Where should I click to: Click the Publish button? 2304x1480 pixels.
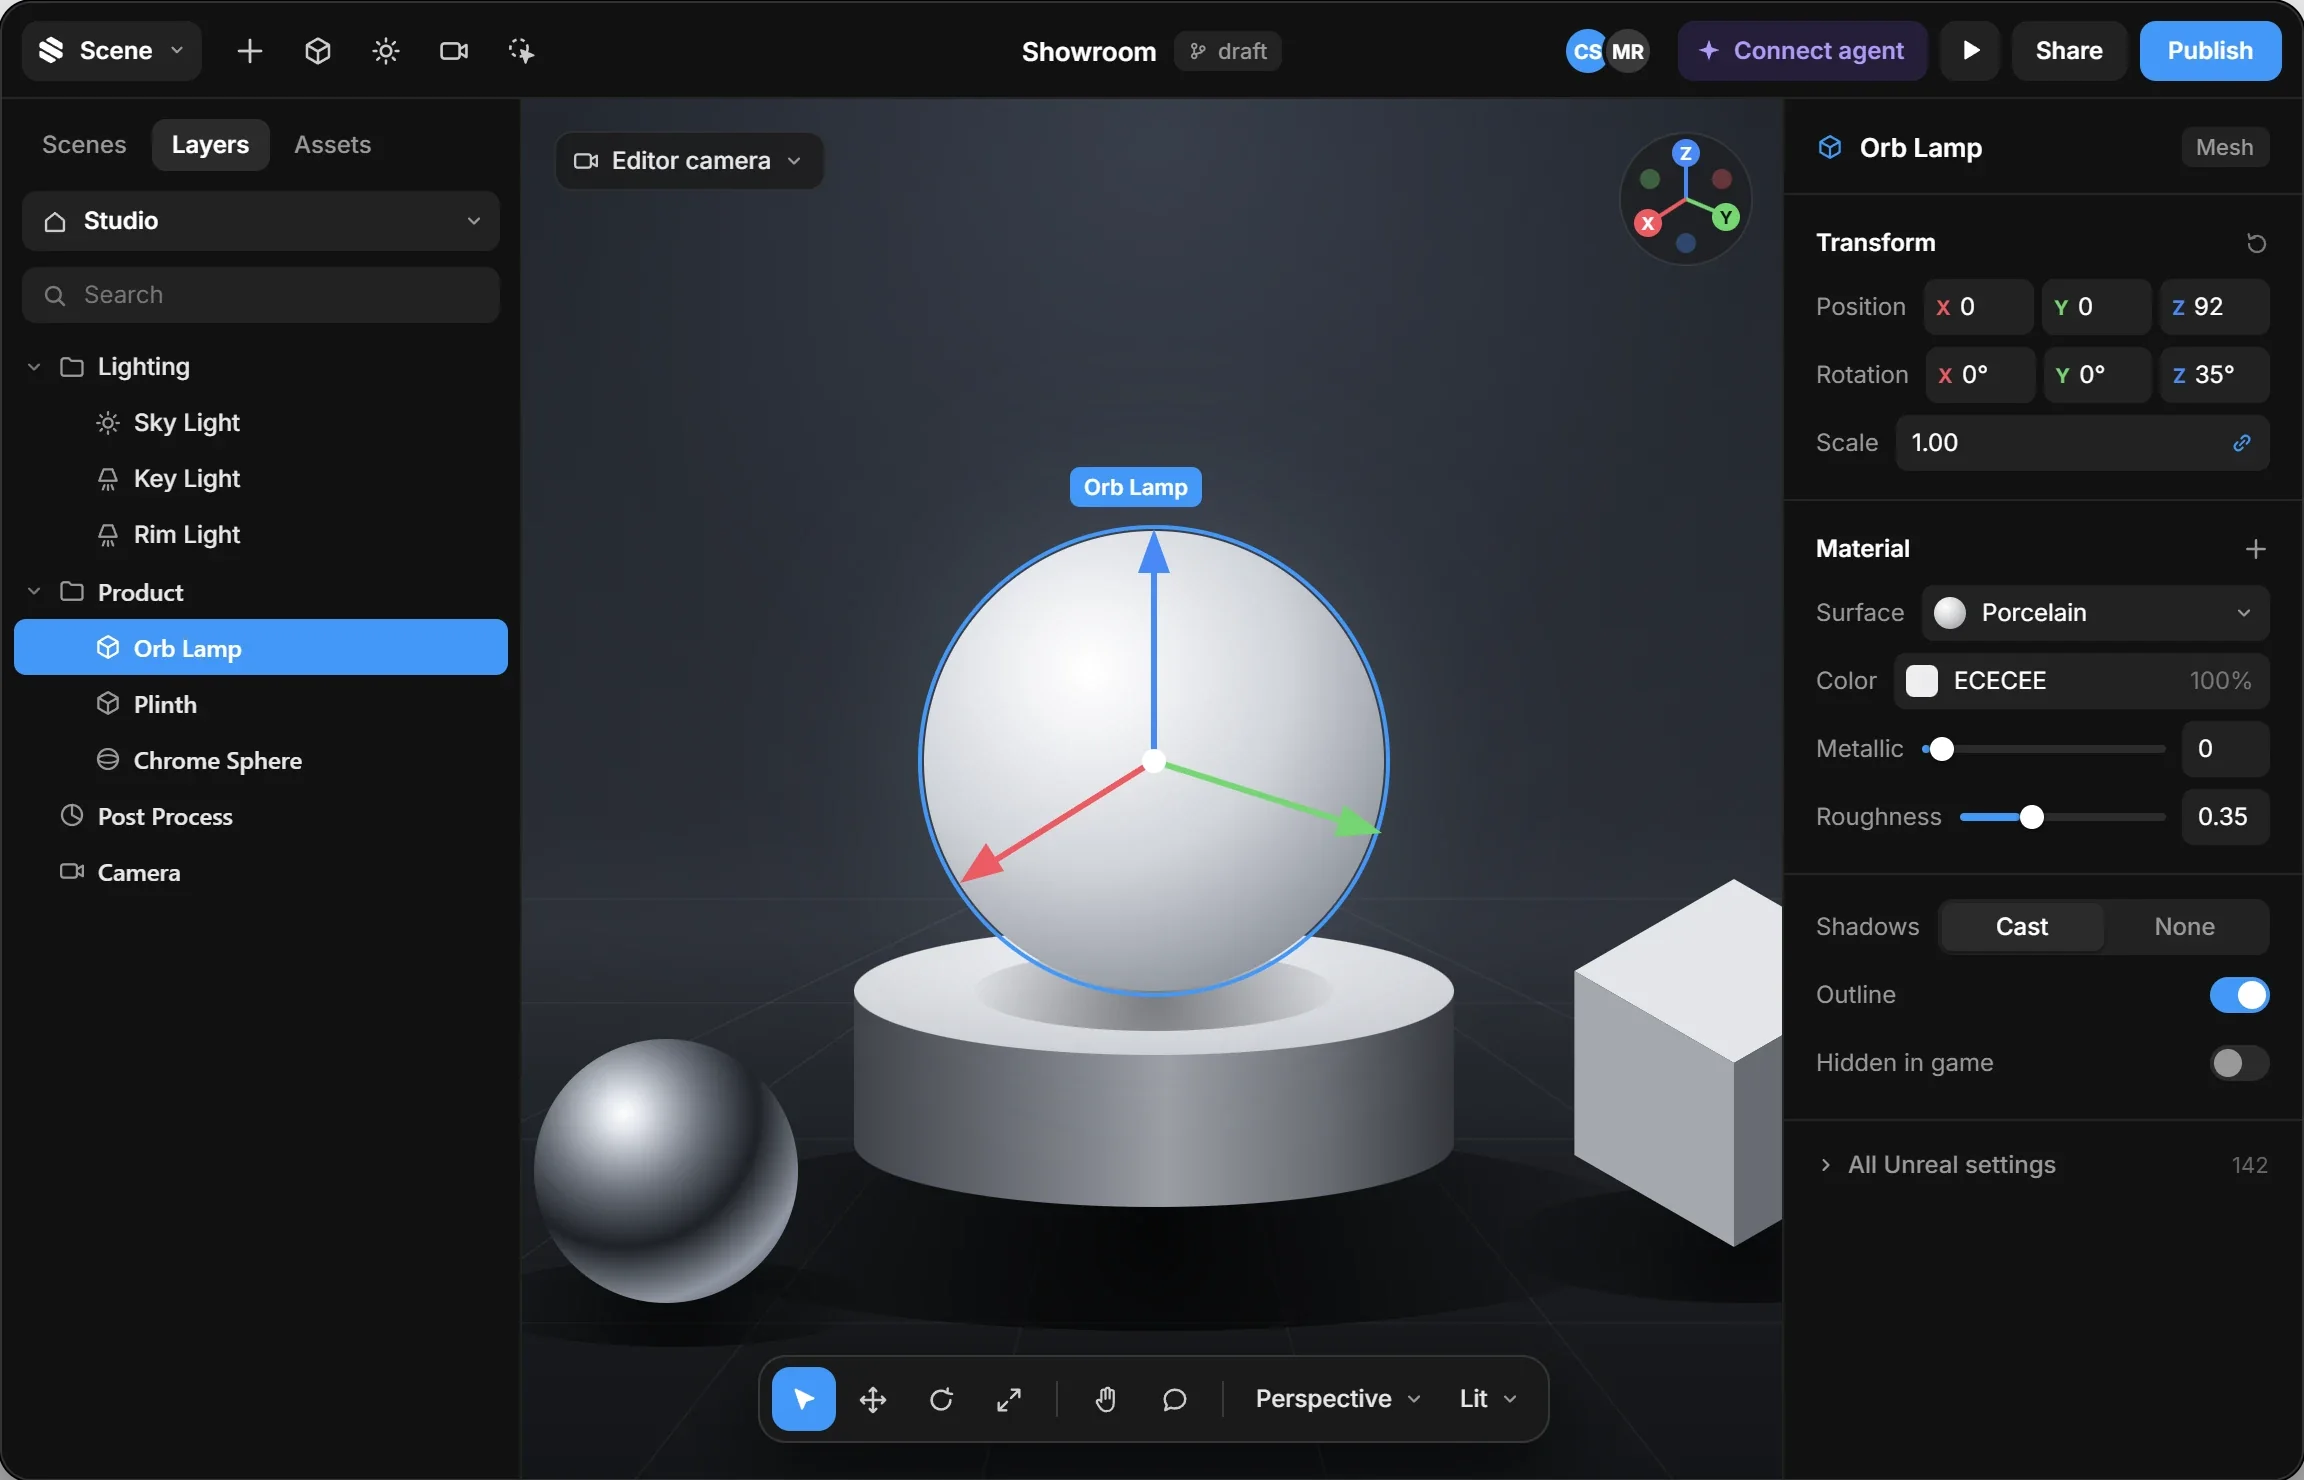(x=2210, y=51)
